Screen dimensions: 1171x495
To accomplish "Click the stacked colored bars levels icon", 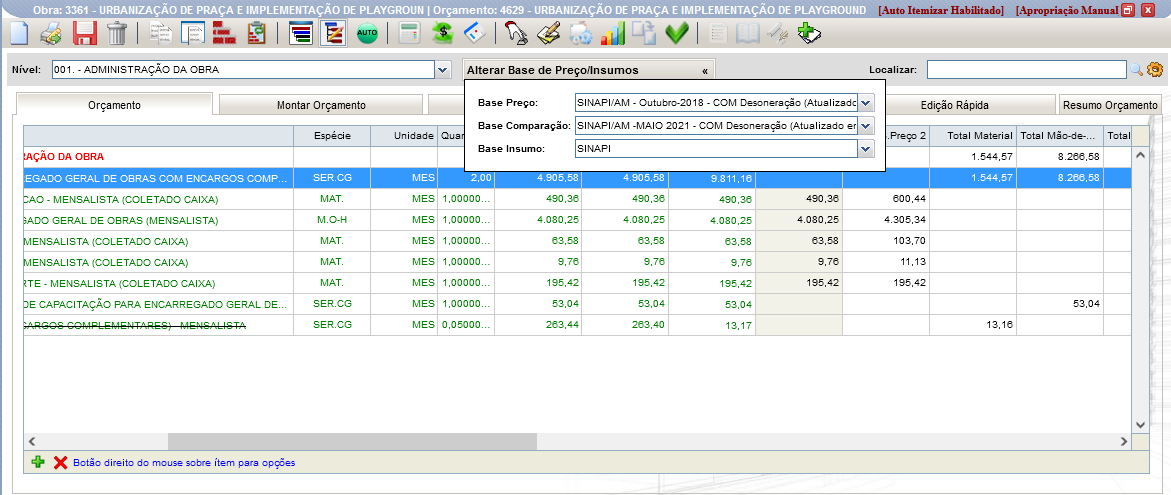I will (301, 34).
